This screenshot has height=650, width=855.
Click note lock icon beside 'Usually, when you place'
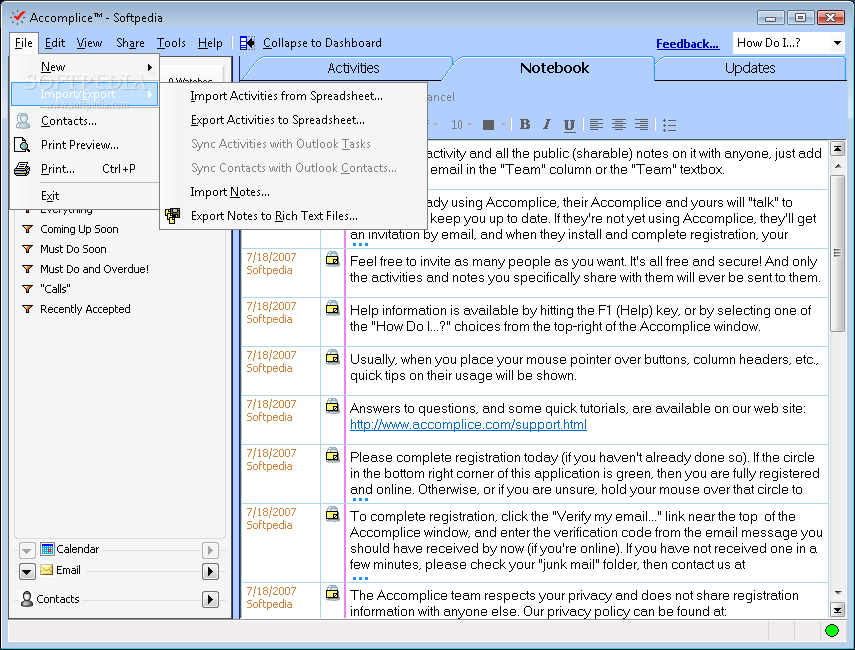[332, 357]
